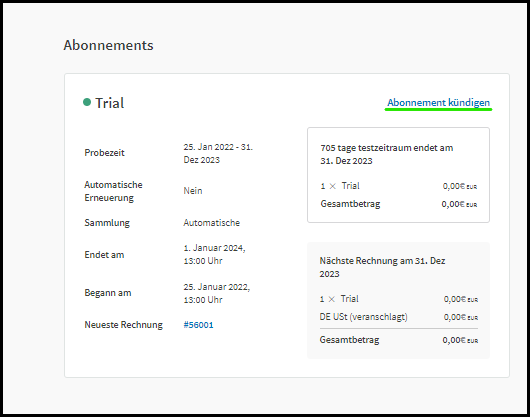Click the multiply icon in the next invoice box
The image size is (530, 417).
tap(332, 299)
